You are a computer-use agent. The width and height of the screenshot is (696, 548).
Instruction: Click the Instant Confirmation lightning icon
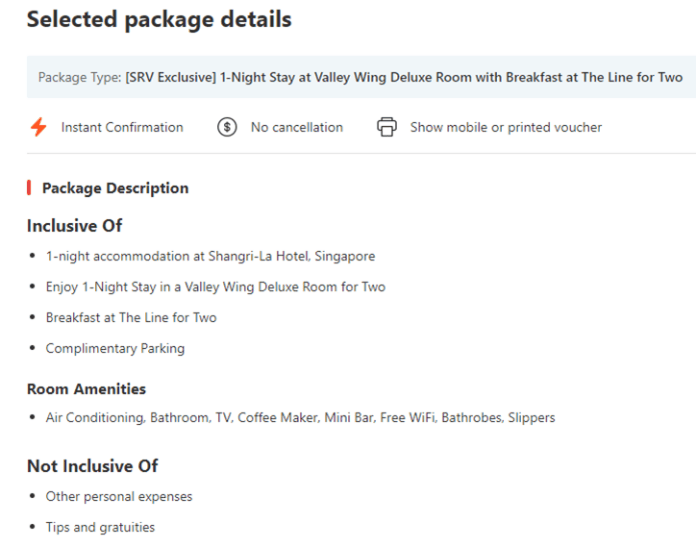coord(38,127)
